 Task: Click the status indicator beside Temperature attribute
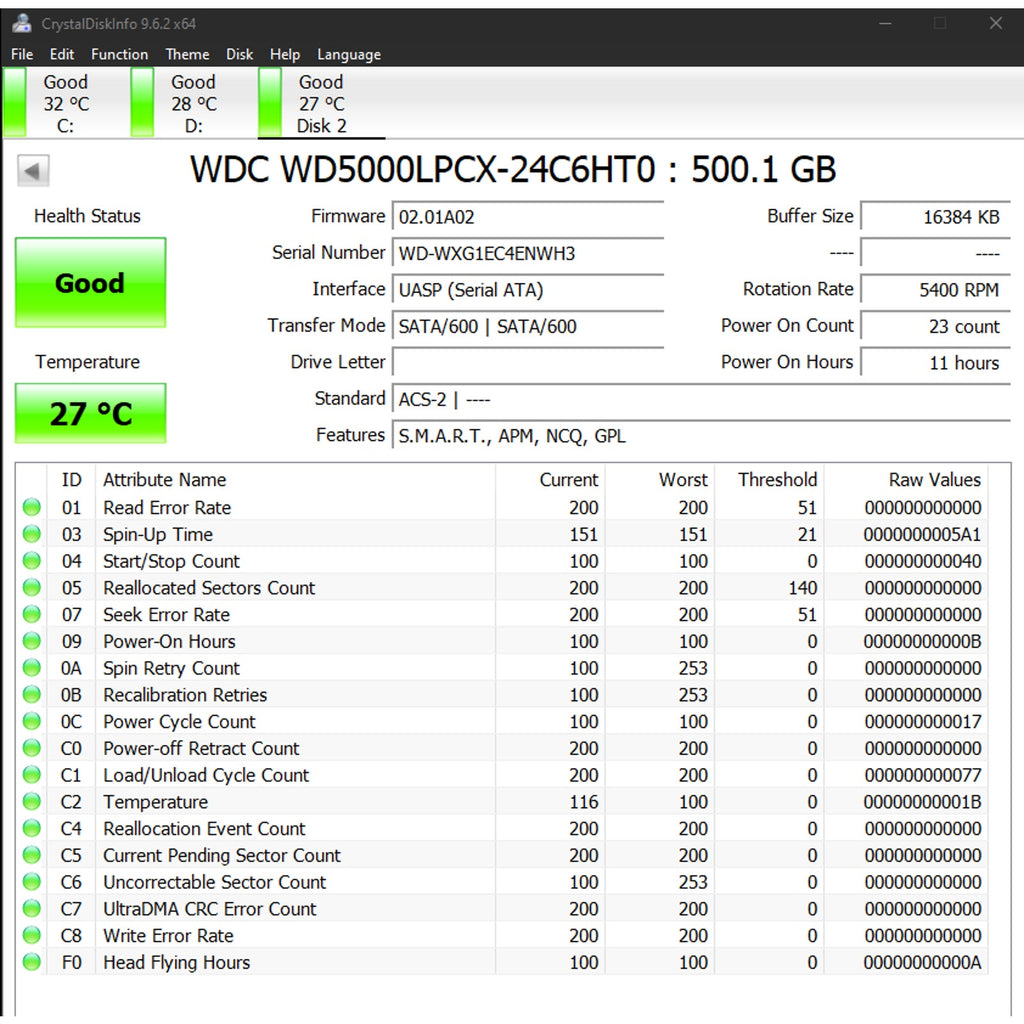[31, 801]
